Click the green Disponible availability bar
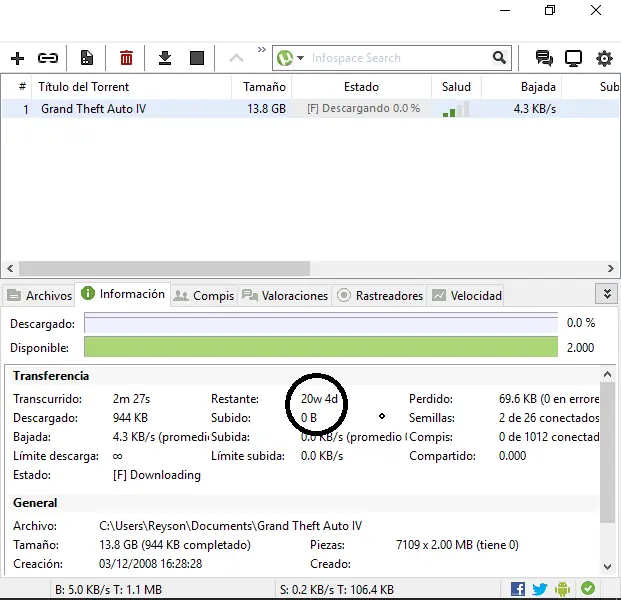The image size is (621, 600). click(321, 347)
